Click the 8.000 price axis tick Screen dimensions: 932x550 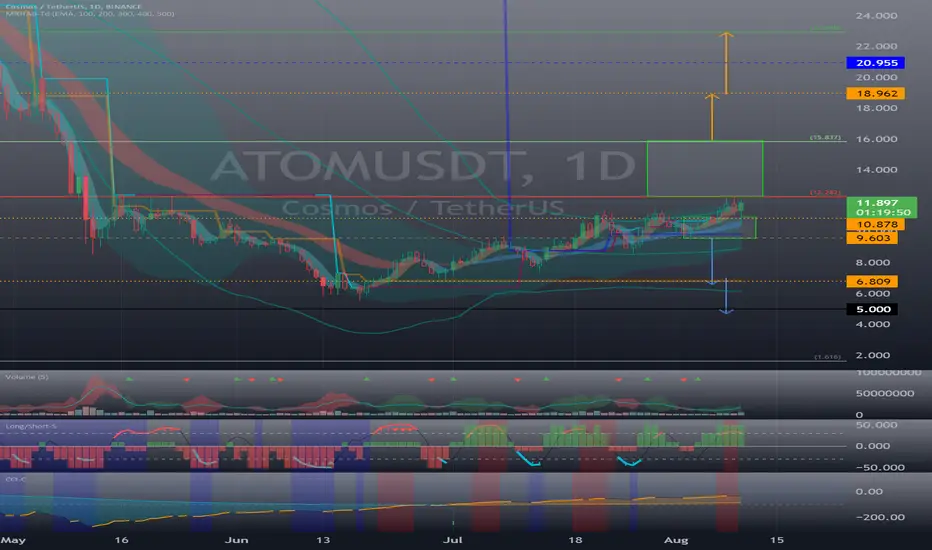(x=873, y=262)
